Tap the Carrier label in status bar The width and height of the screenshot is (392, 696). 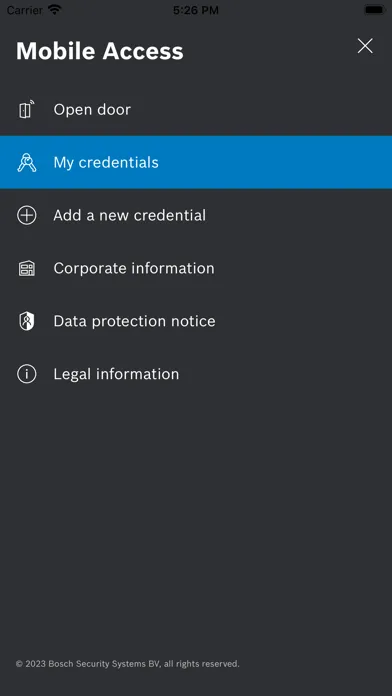click(x=24, y=10)
